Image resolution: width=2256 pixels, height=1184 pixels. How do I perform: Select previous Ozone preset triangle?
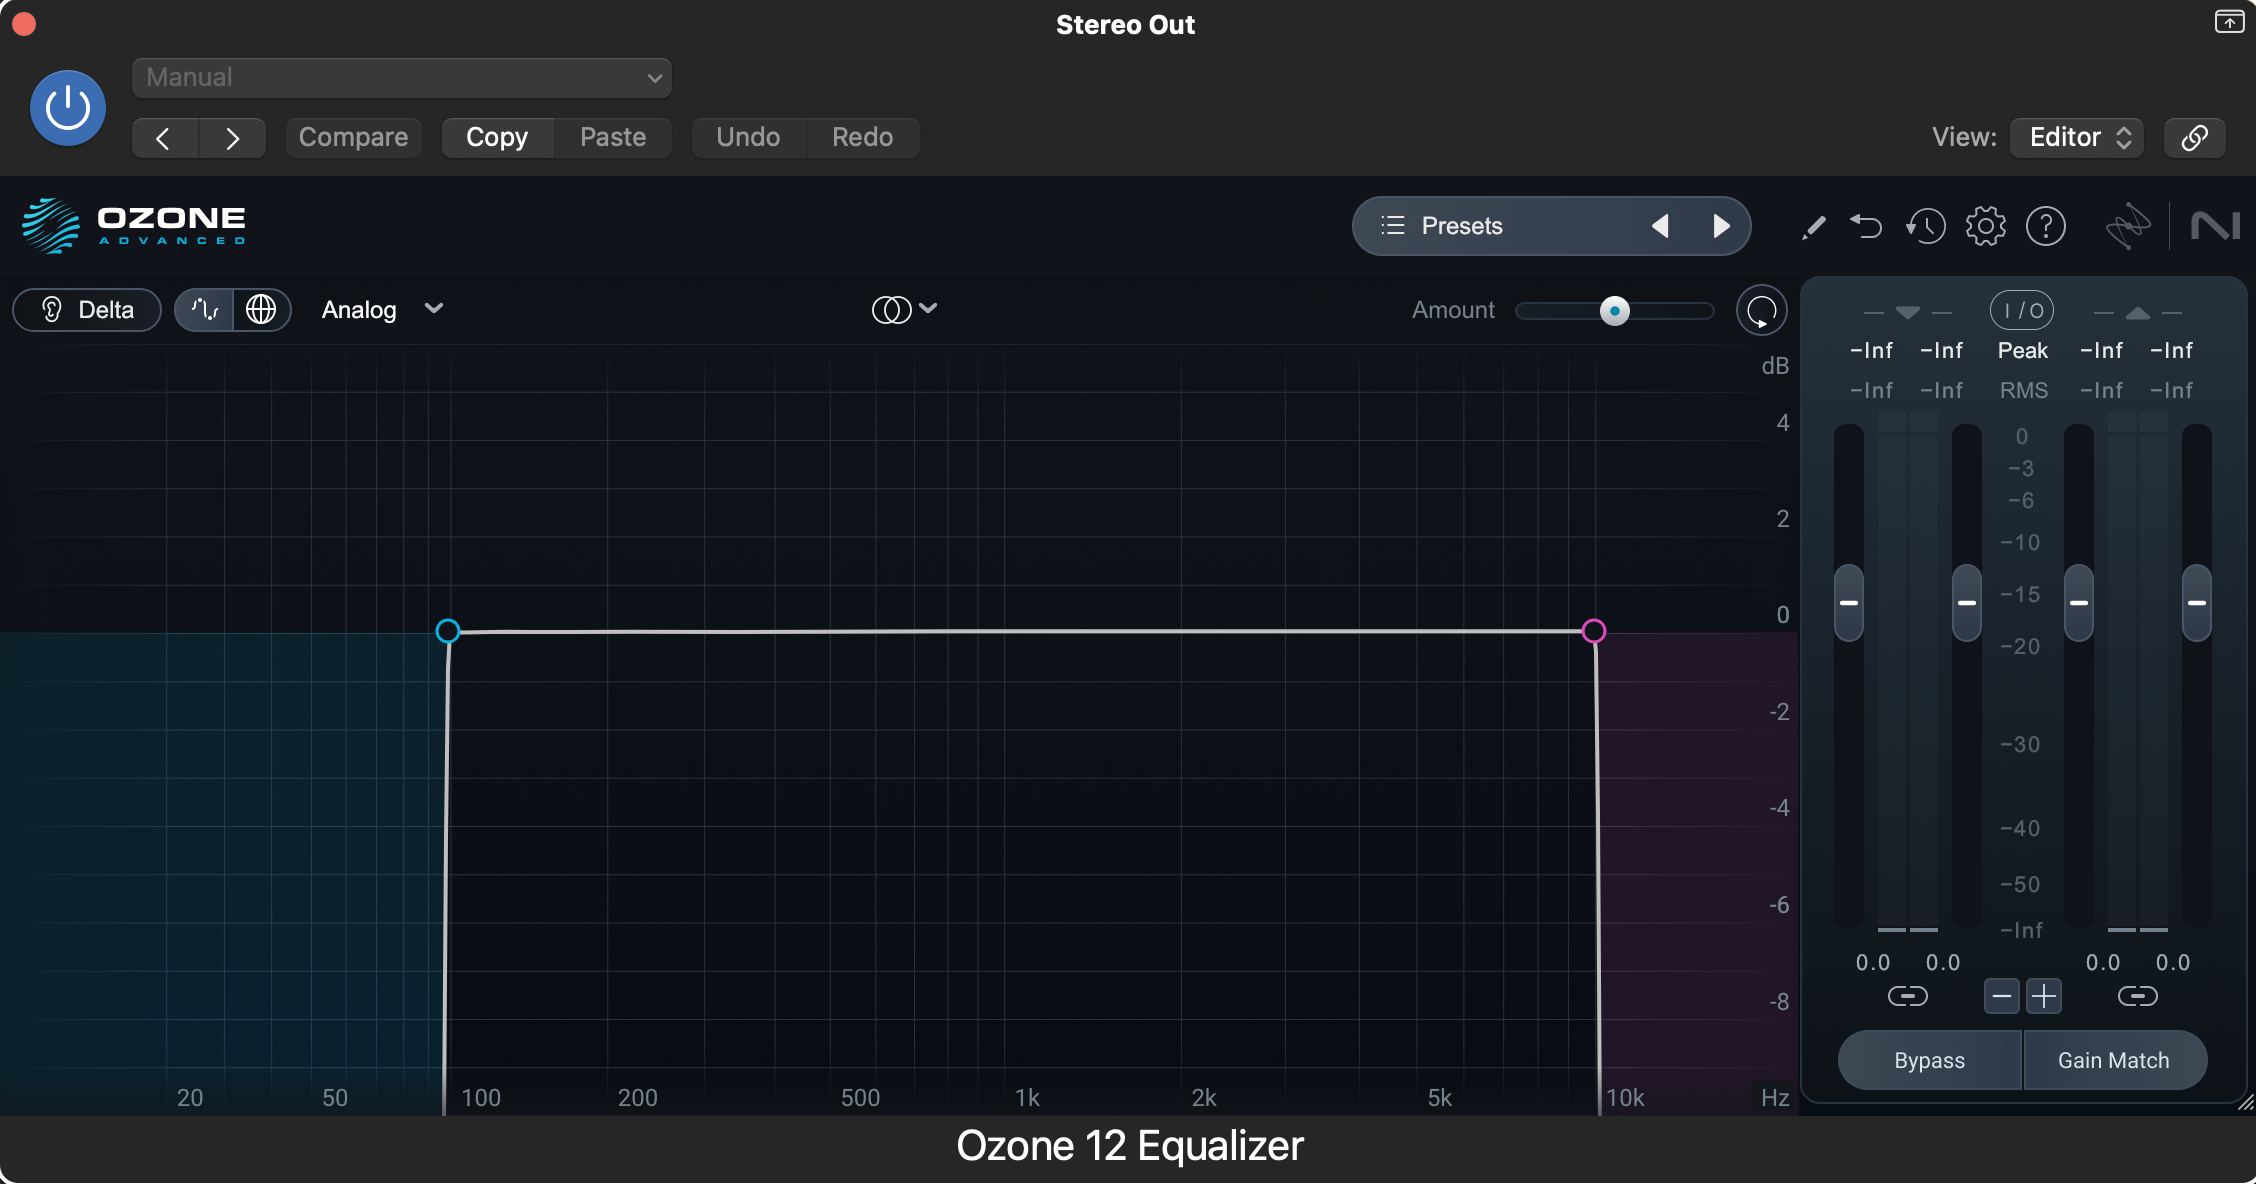pyautogui.click(x=1660, y=226)
